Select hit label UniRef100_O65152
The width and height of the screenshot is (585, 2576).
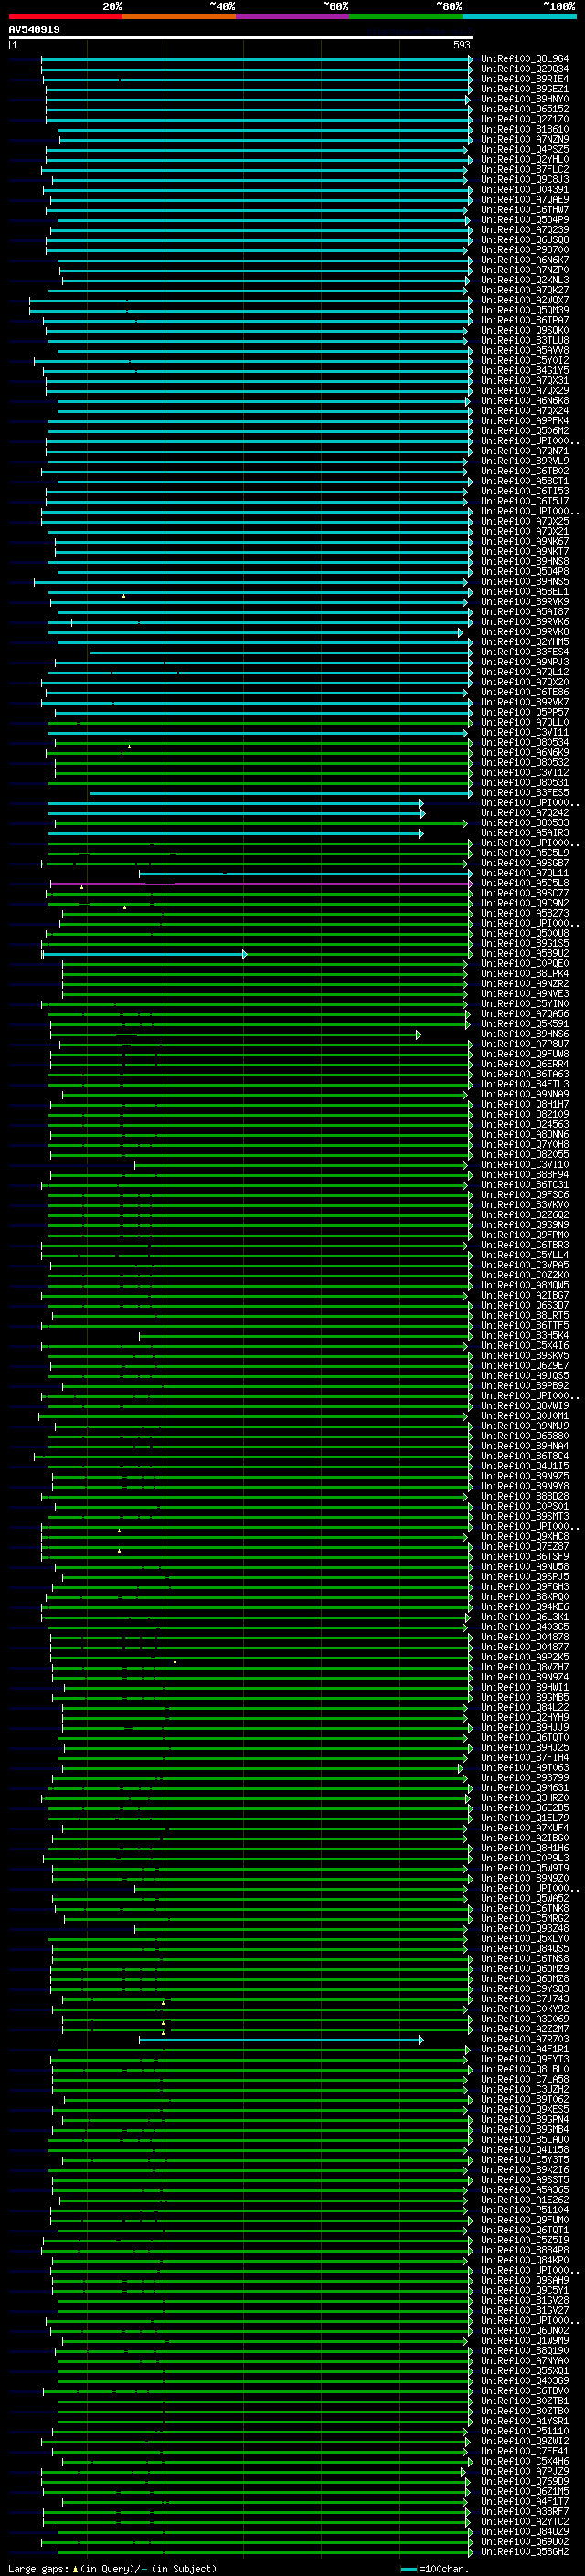[525, 110]
